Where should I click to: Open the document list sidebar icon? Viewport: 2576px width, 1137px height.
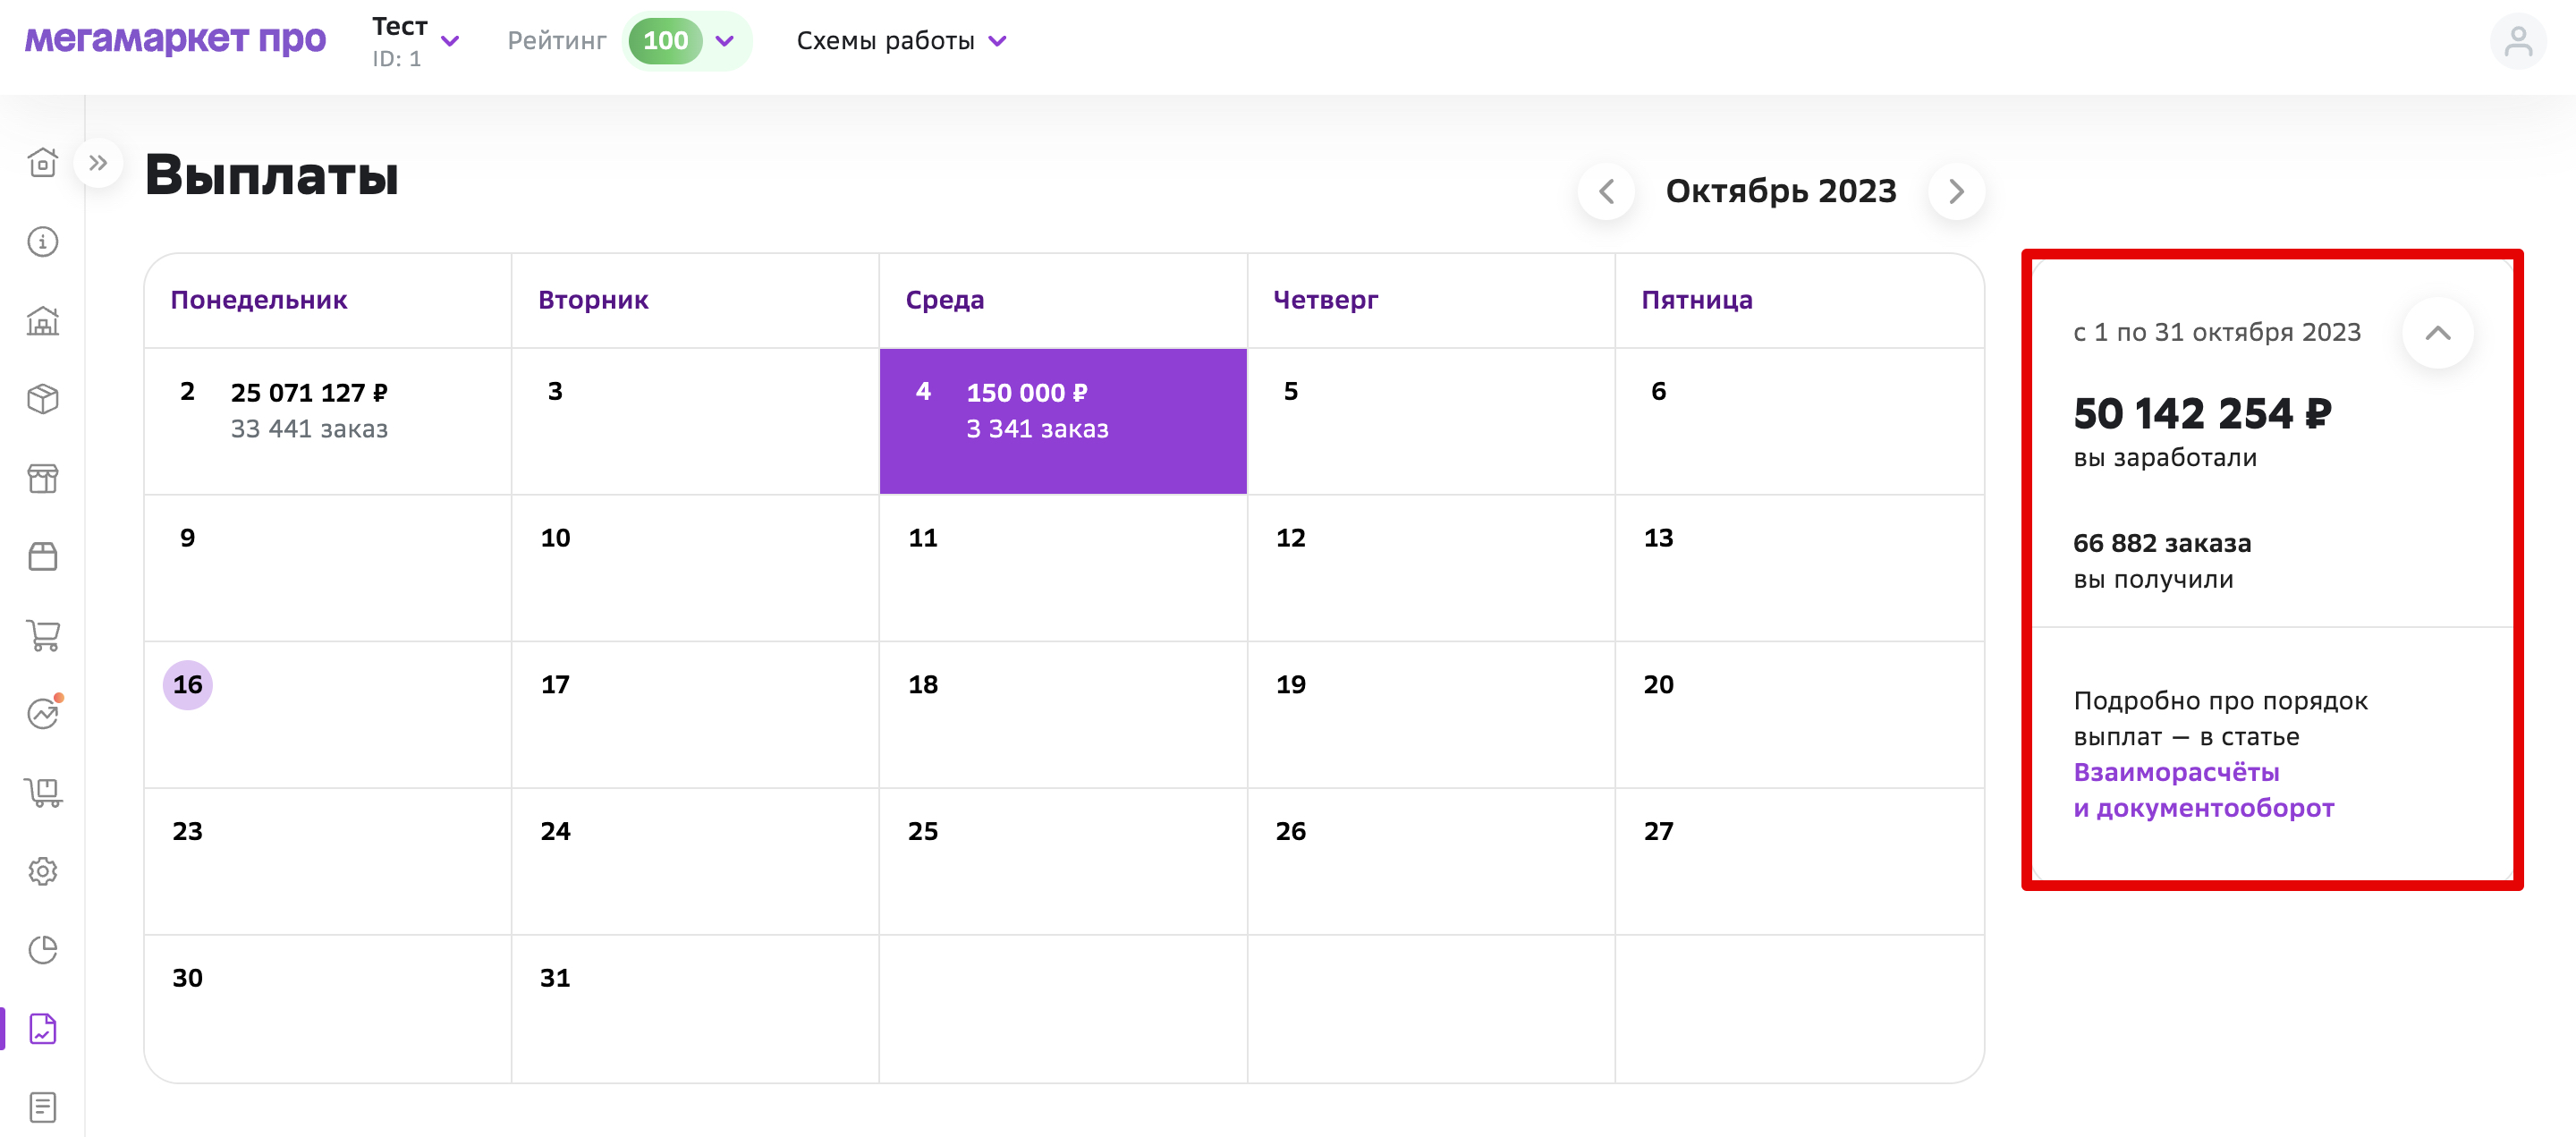[43, 1107]
